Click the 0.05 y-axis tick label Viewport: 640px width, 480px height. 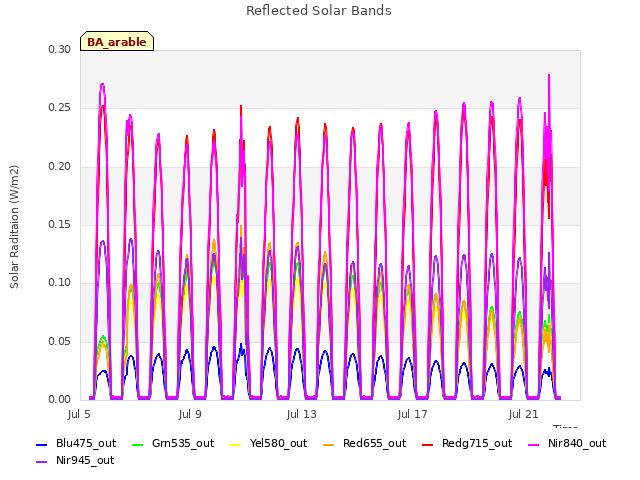click(x=60, y=341)
